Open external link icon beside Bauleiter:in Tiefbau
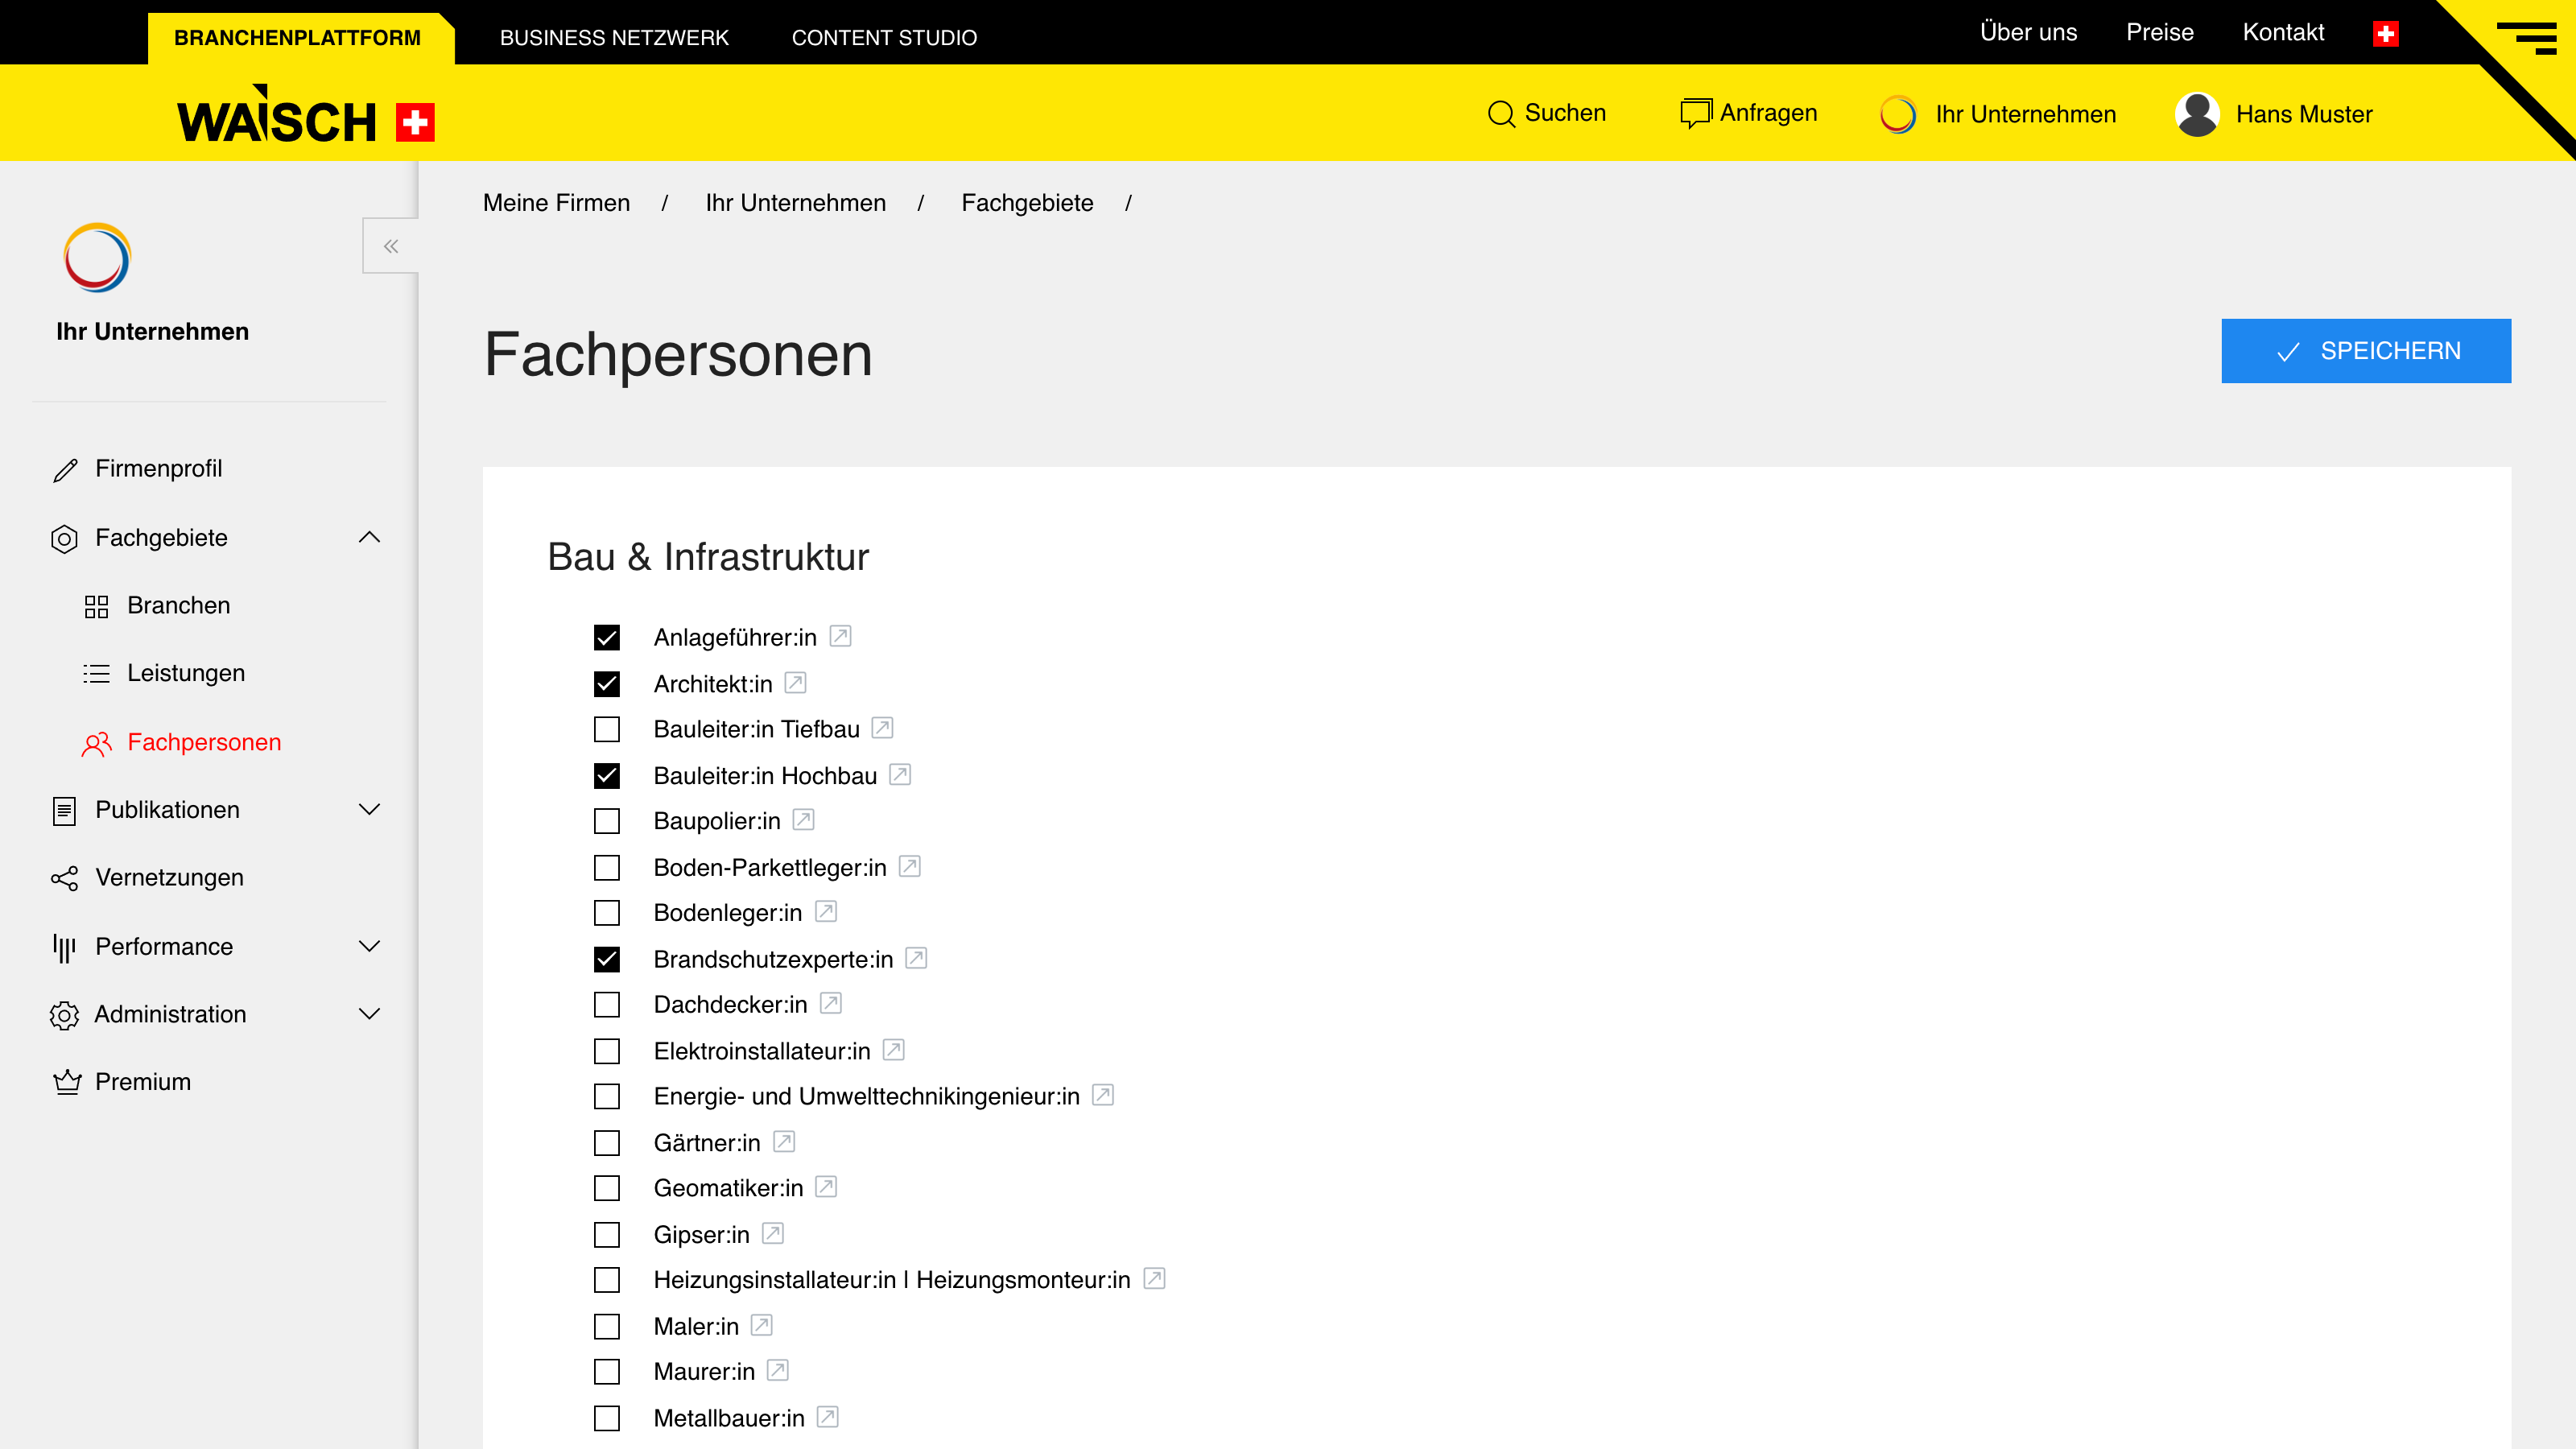This screenshot has width=2576, height=1449. [x=882, y=728]
